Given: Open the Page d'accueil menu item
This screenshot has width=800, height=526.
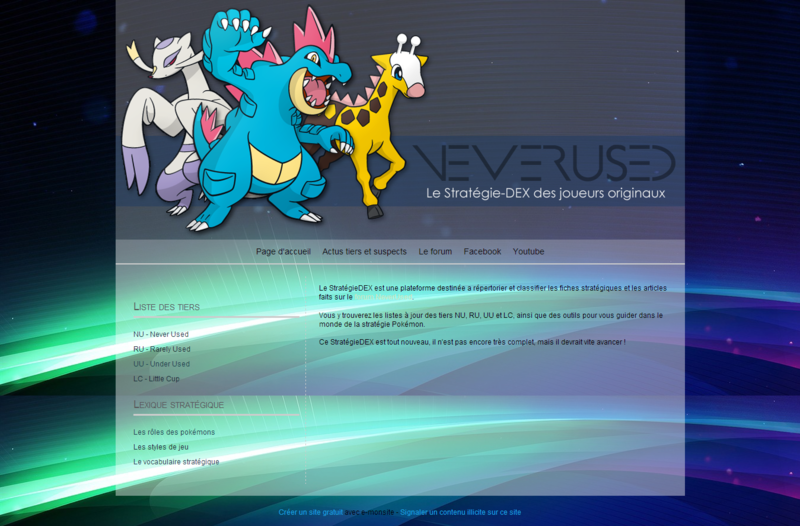Looking at the screenshot, I should [283, 252].
